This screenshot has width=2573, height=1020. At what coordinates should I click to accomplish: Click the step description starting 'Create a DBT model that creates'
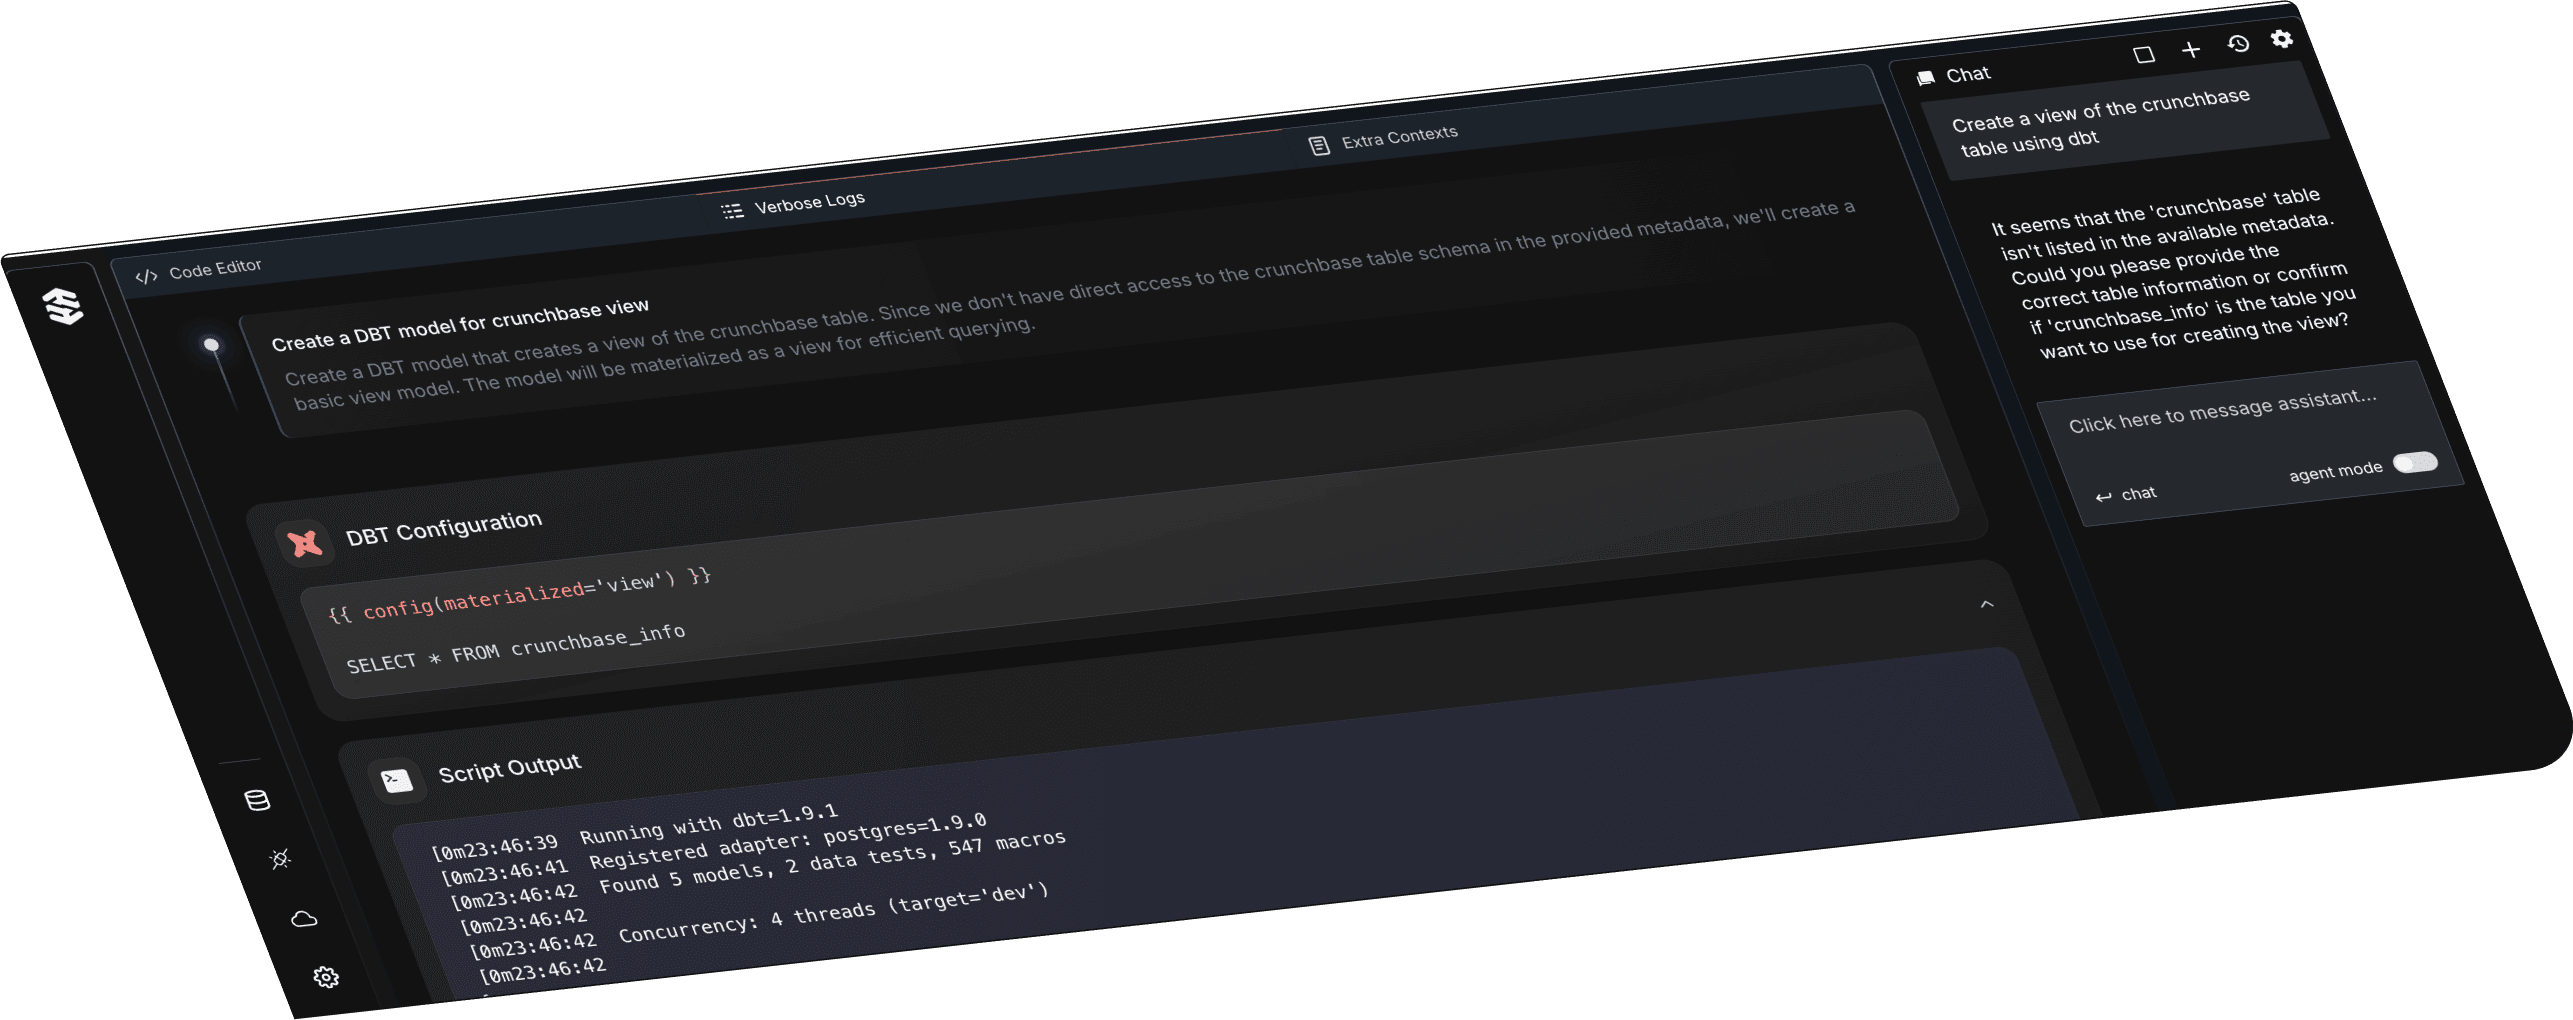1070,305
